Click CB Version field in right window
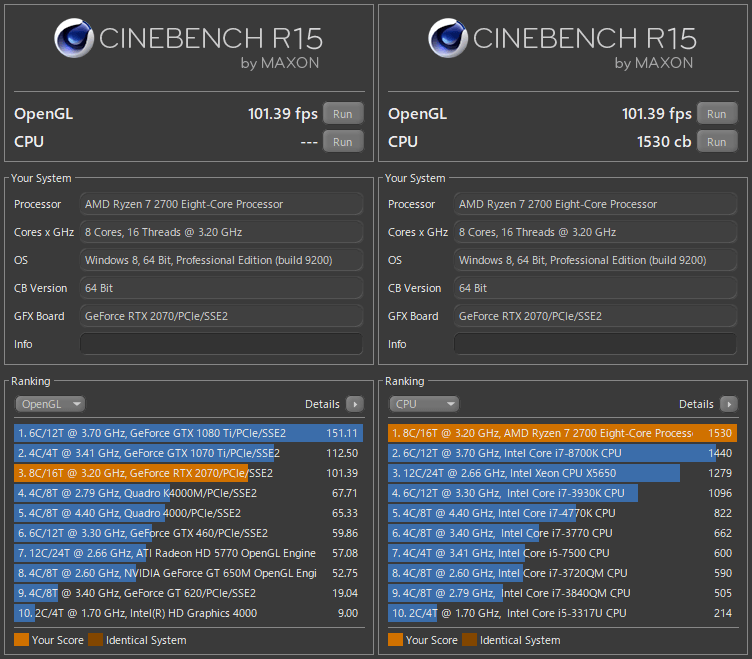752x659 pixels. point(595,288)
